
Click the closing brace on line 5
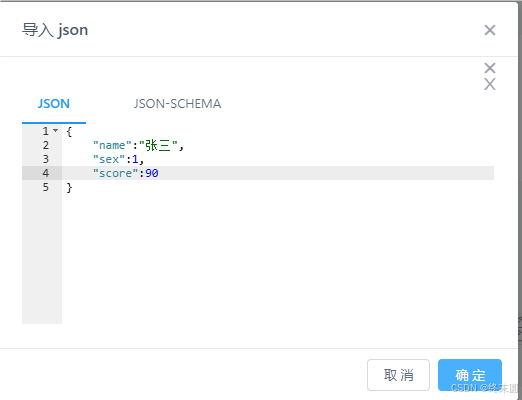pyautogui.click(x=69, y=187)
